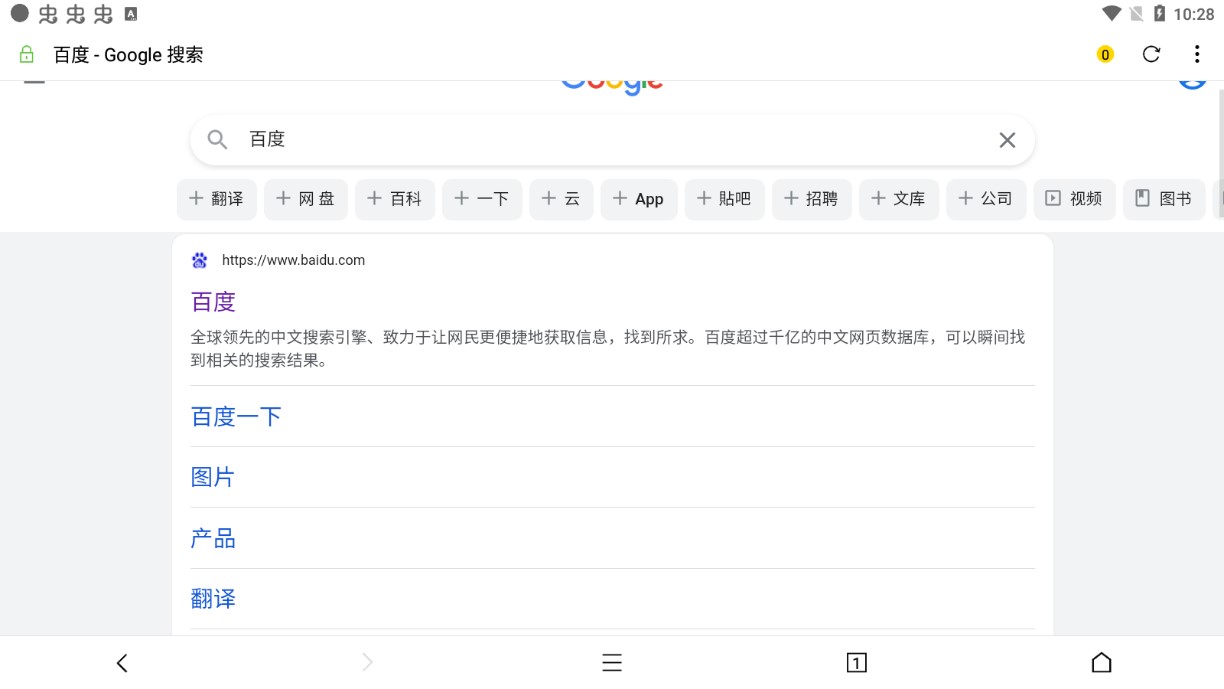The image size is (1224, 689).
Task: Add 云 filter chip
Action: (x=561, y=199)
